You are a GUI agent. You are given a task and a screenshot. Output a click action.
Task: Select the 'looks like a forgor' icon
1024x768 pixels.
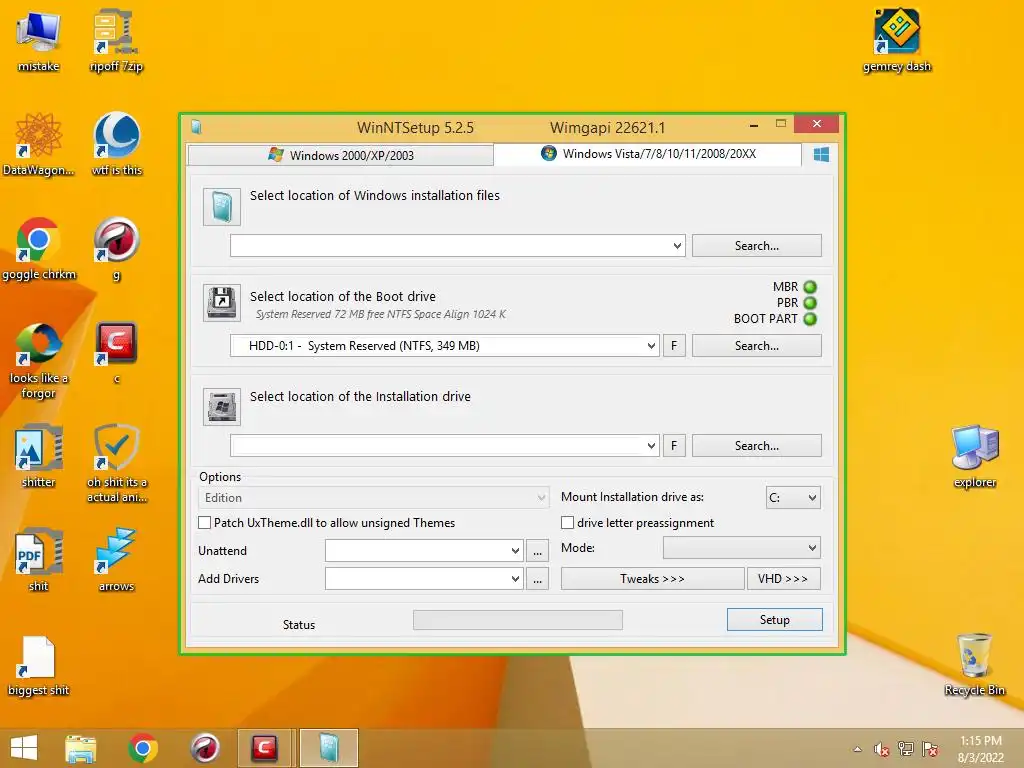click(39, 360)
